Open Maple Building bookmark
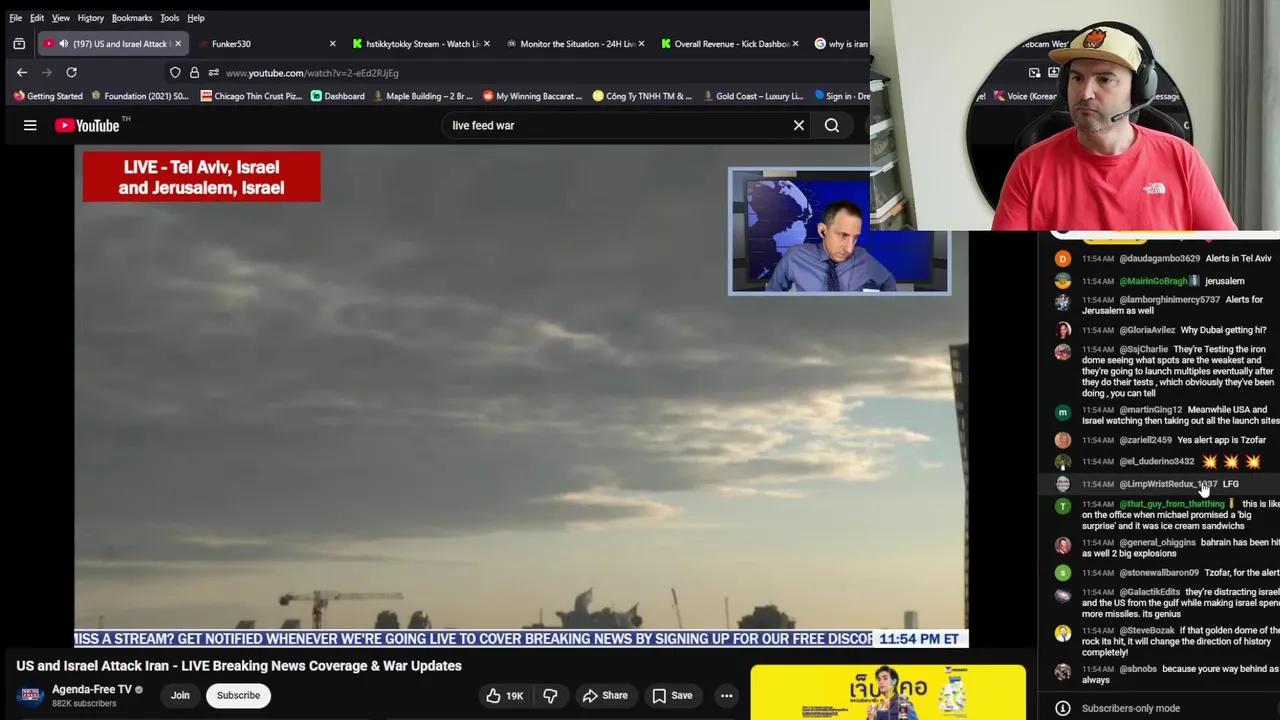The width and height of the screenshot is (1280, 720). pos(423,96)
